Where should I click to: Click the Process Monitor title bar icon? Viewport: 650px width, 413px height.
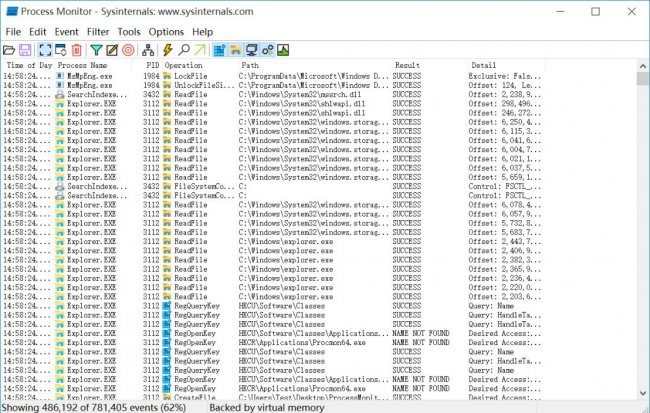click(12, 11)
